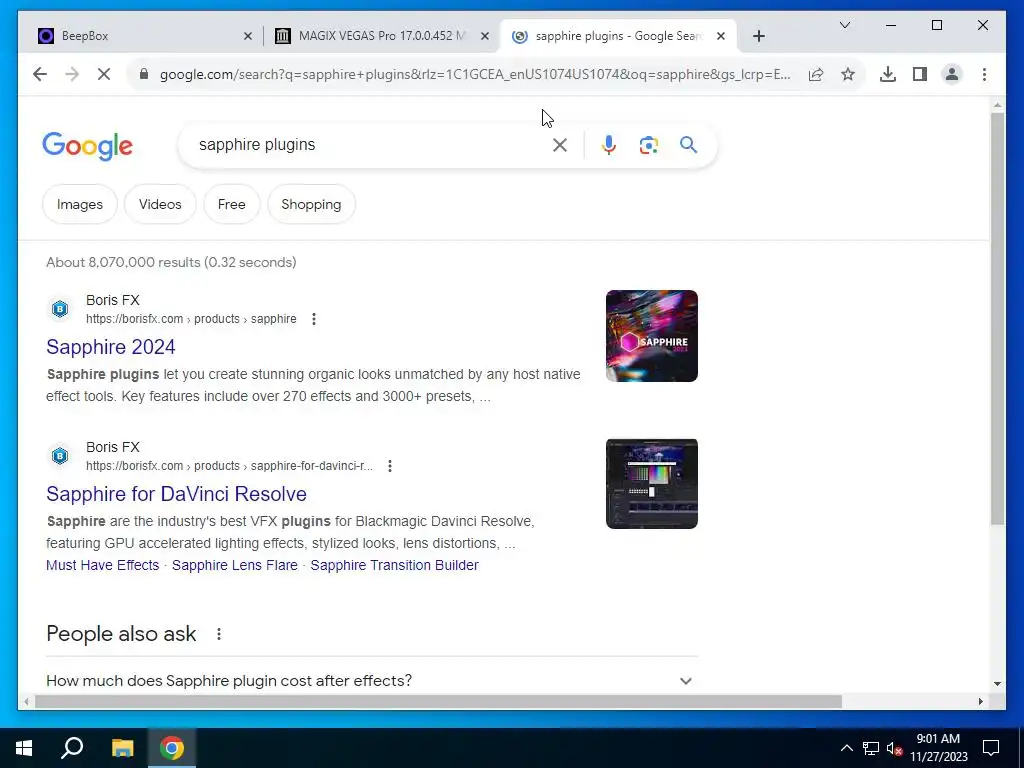This screenshot has width=1024, height=768.
Task: Toggle the Chrome side panel icon
Action: click(x=920, y=74)
